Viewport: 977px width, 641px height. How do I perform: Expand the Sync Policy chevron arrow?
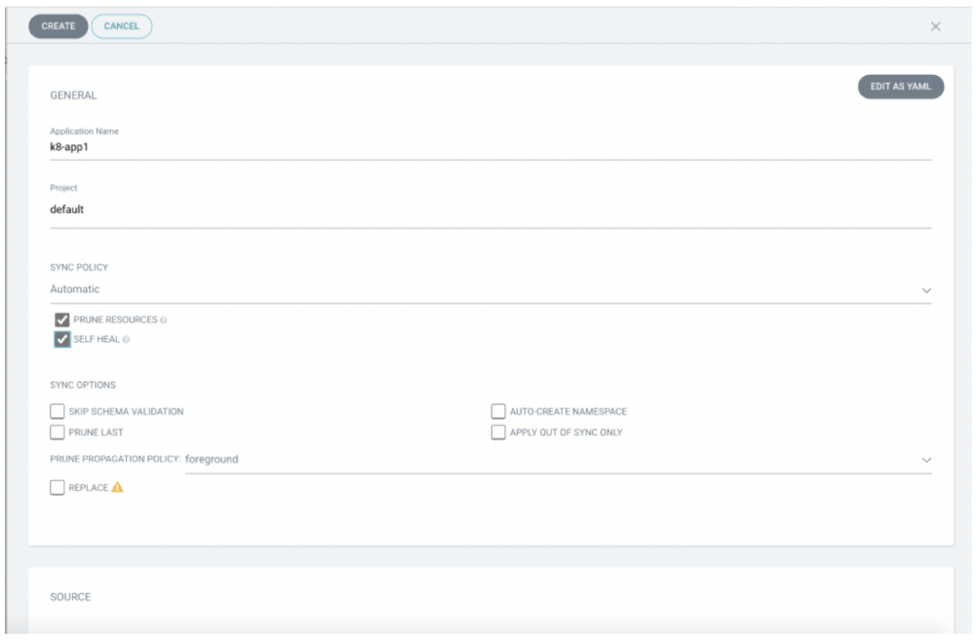point(926,291)
